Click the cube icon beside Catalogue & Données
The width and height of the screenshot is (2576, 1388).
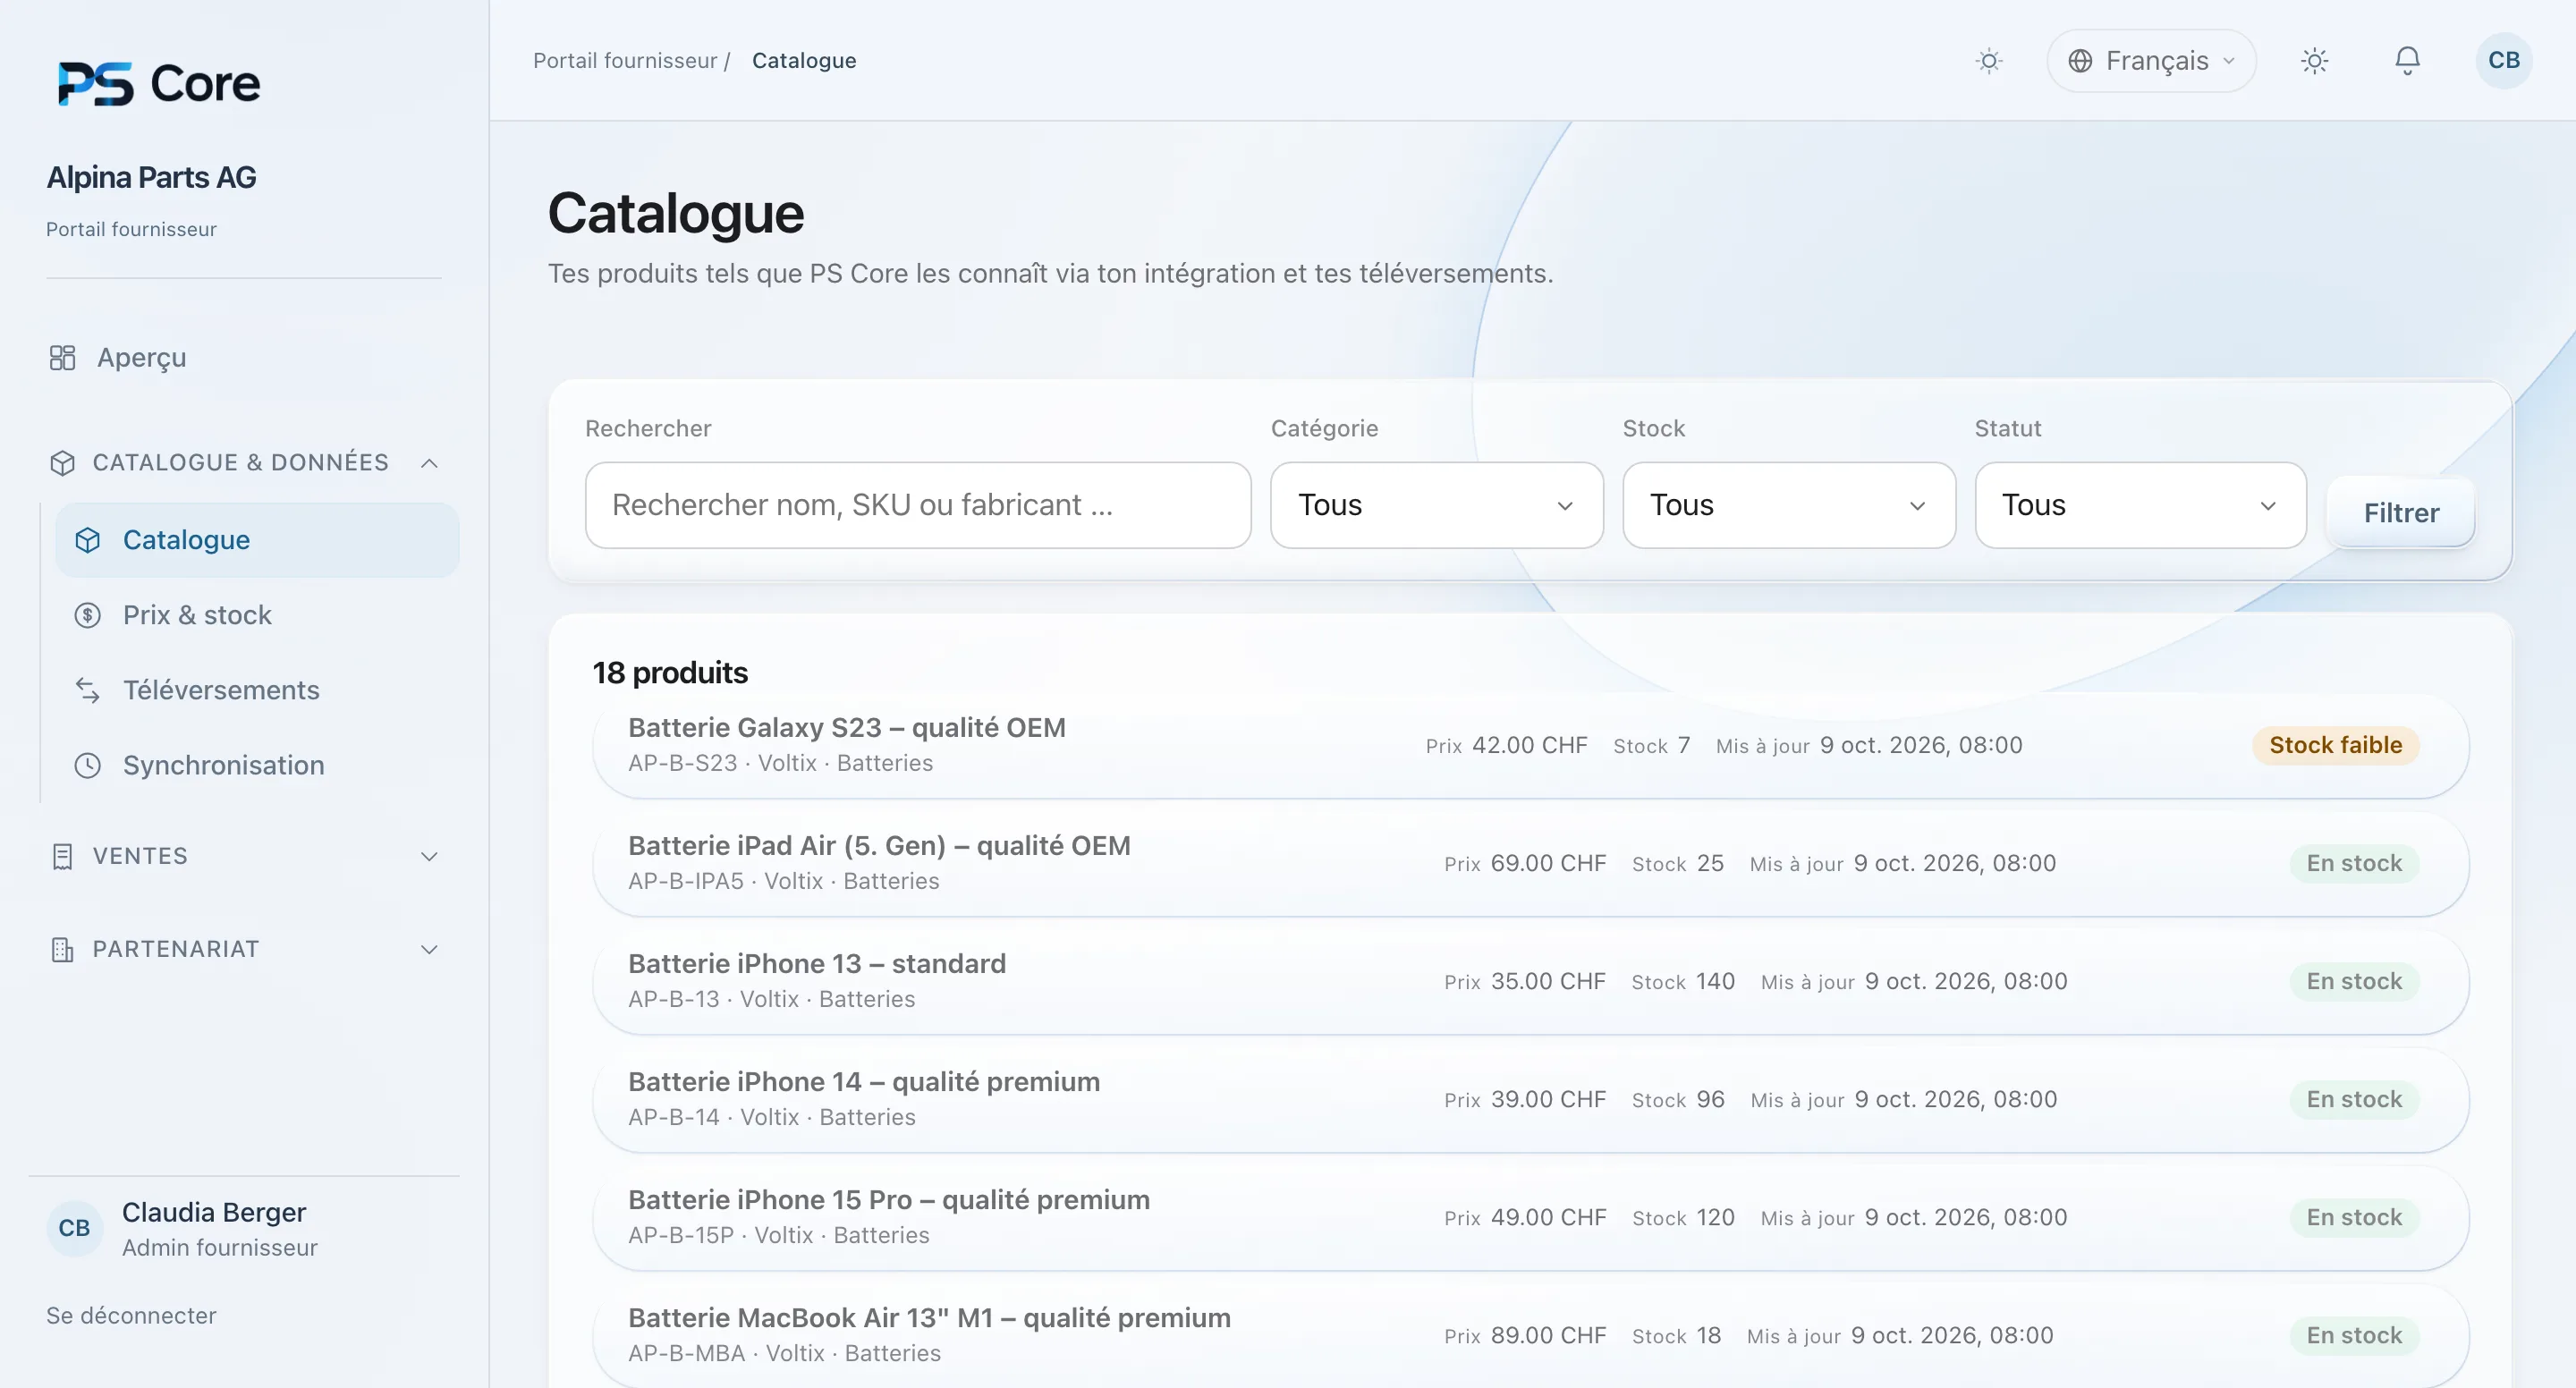62,463
